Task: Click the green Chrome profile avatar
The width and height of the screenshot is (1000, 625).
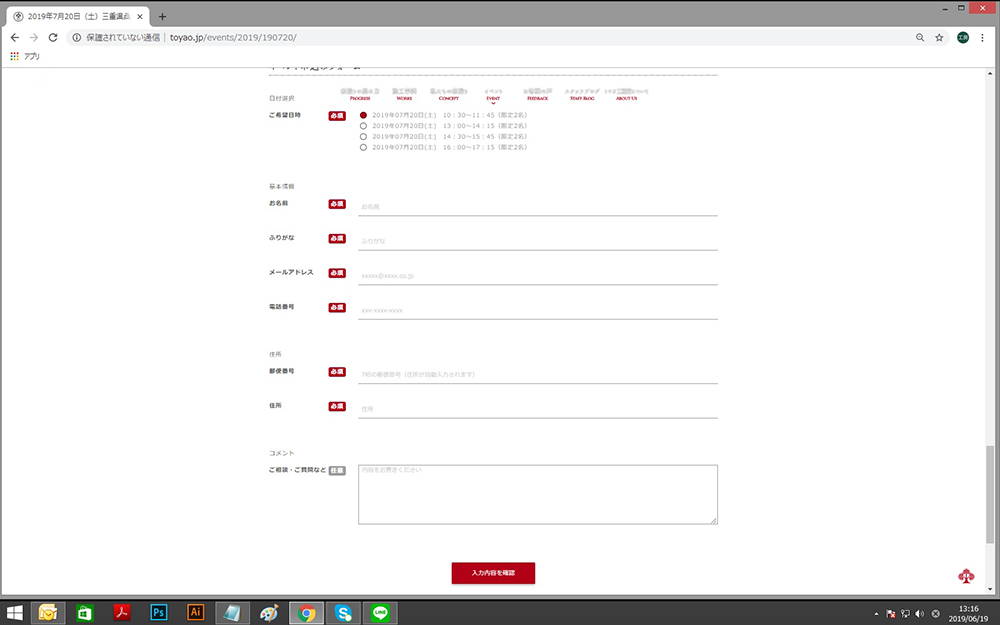Action: click(x=963, y=37)
